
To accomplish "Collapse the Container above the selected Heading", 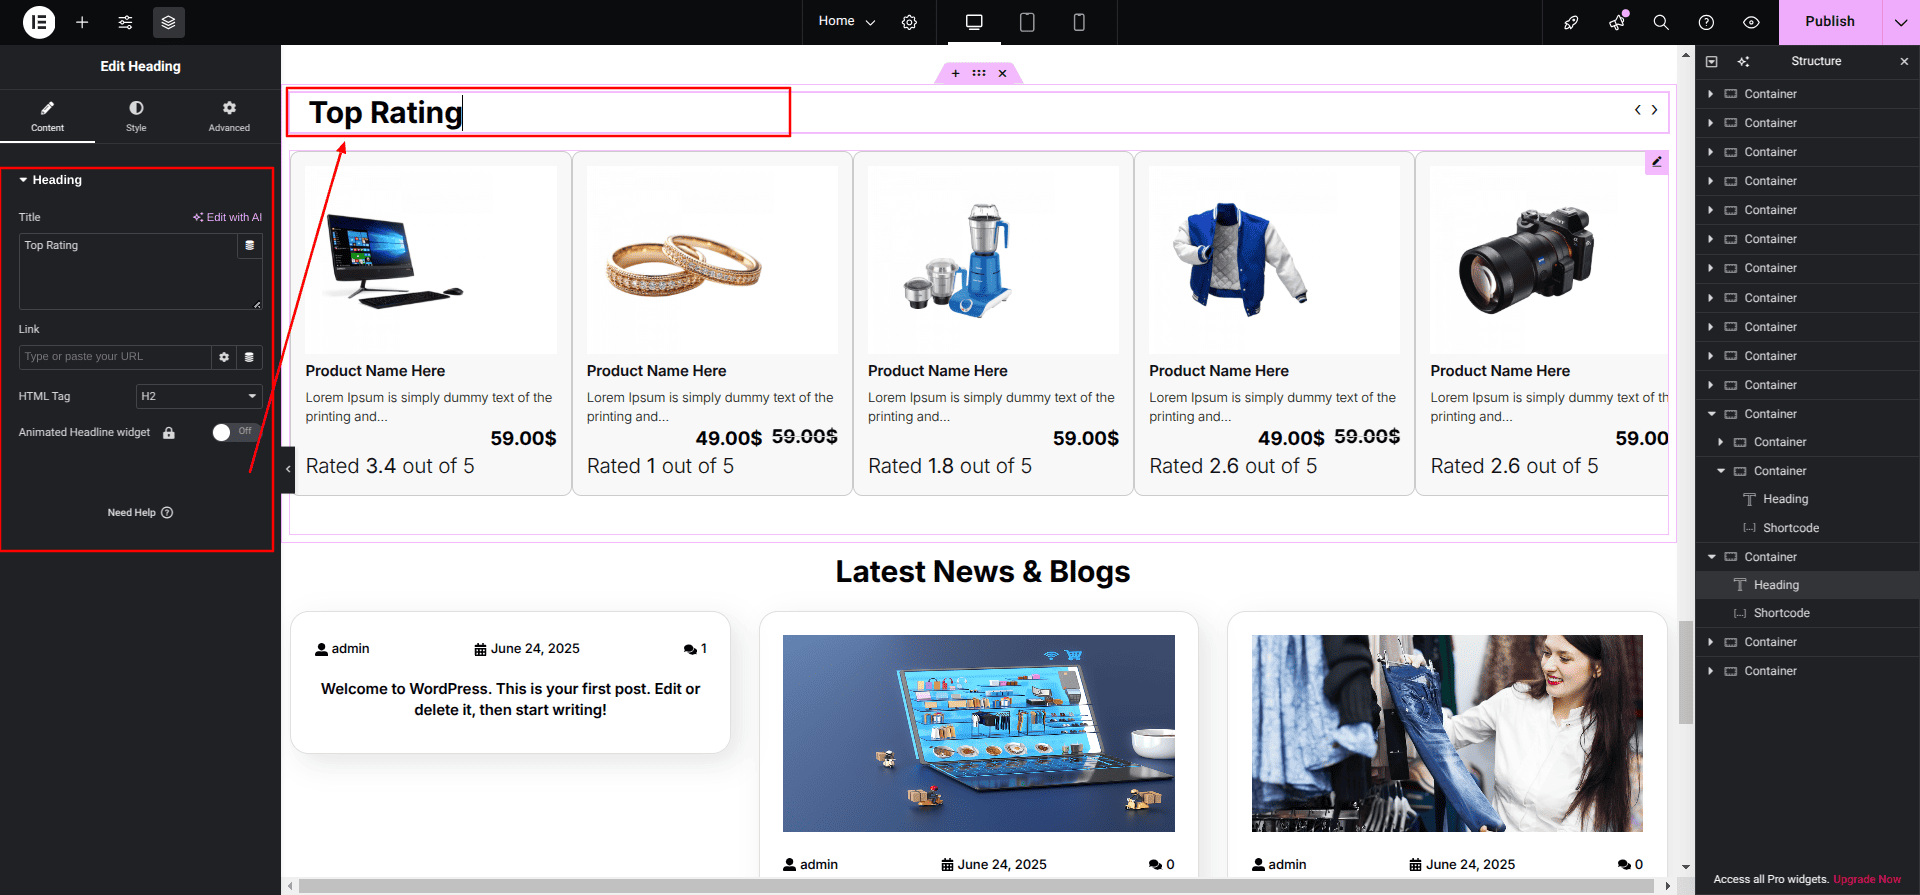I will [1711, 557].
